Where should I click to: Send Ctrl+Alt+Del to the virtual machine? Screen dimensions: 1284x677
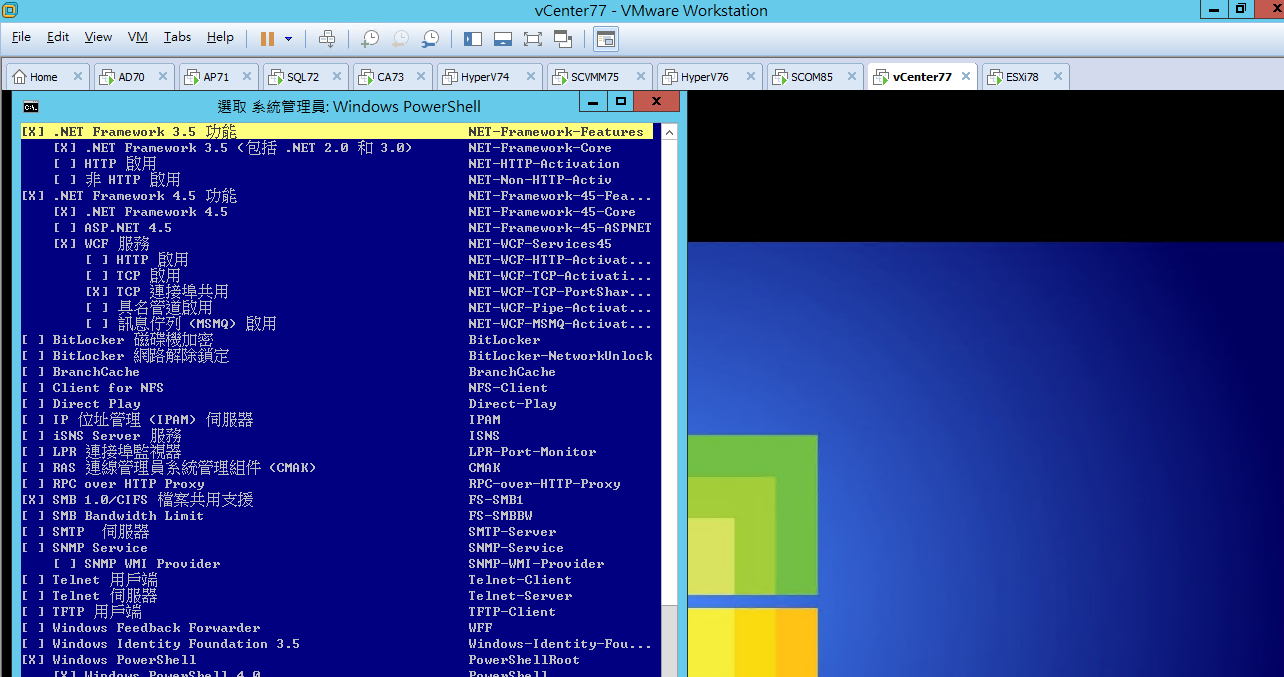[x=327, y=39]
